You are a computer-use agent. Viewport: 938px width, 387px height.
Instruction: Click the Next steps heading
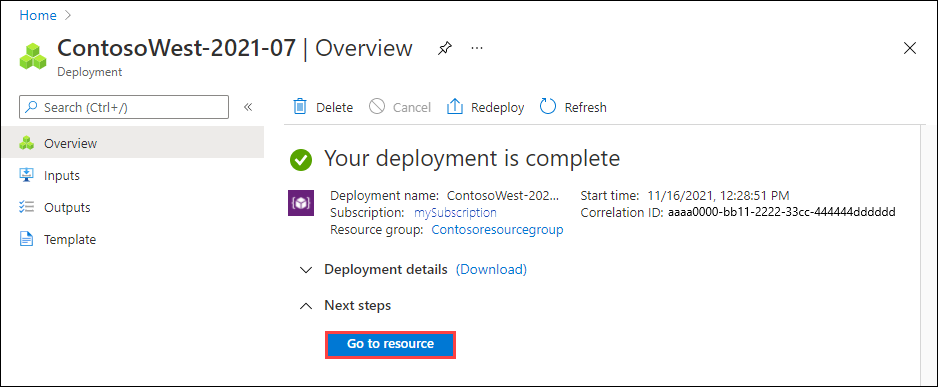click(358, 305)
